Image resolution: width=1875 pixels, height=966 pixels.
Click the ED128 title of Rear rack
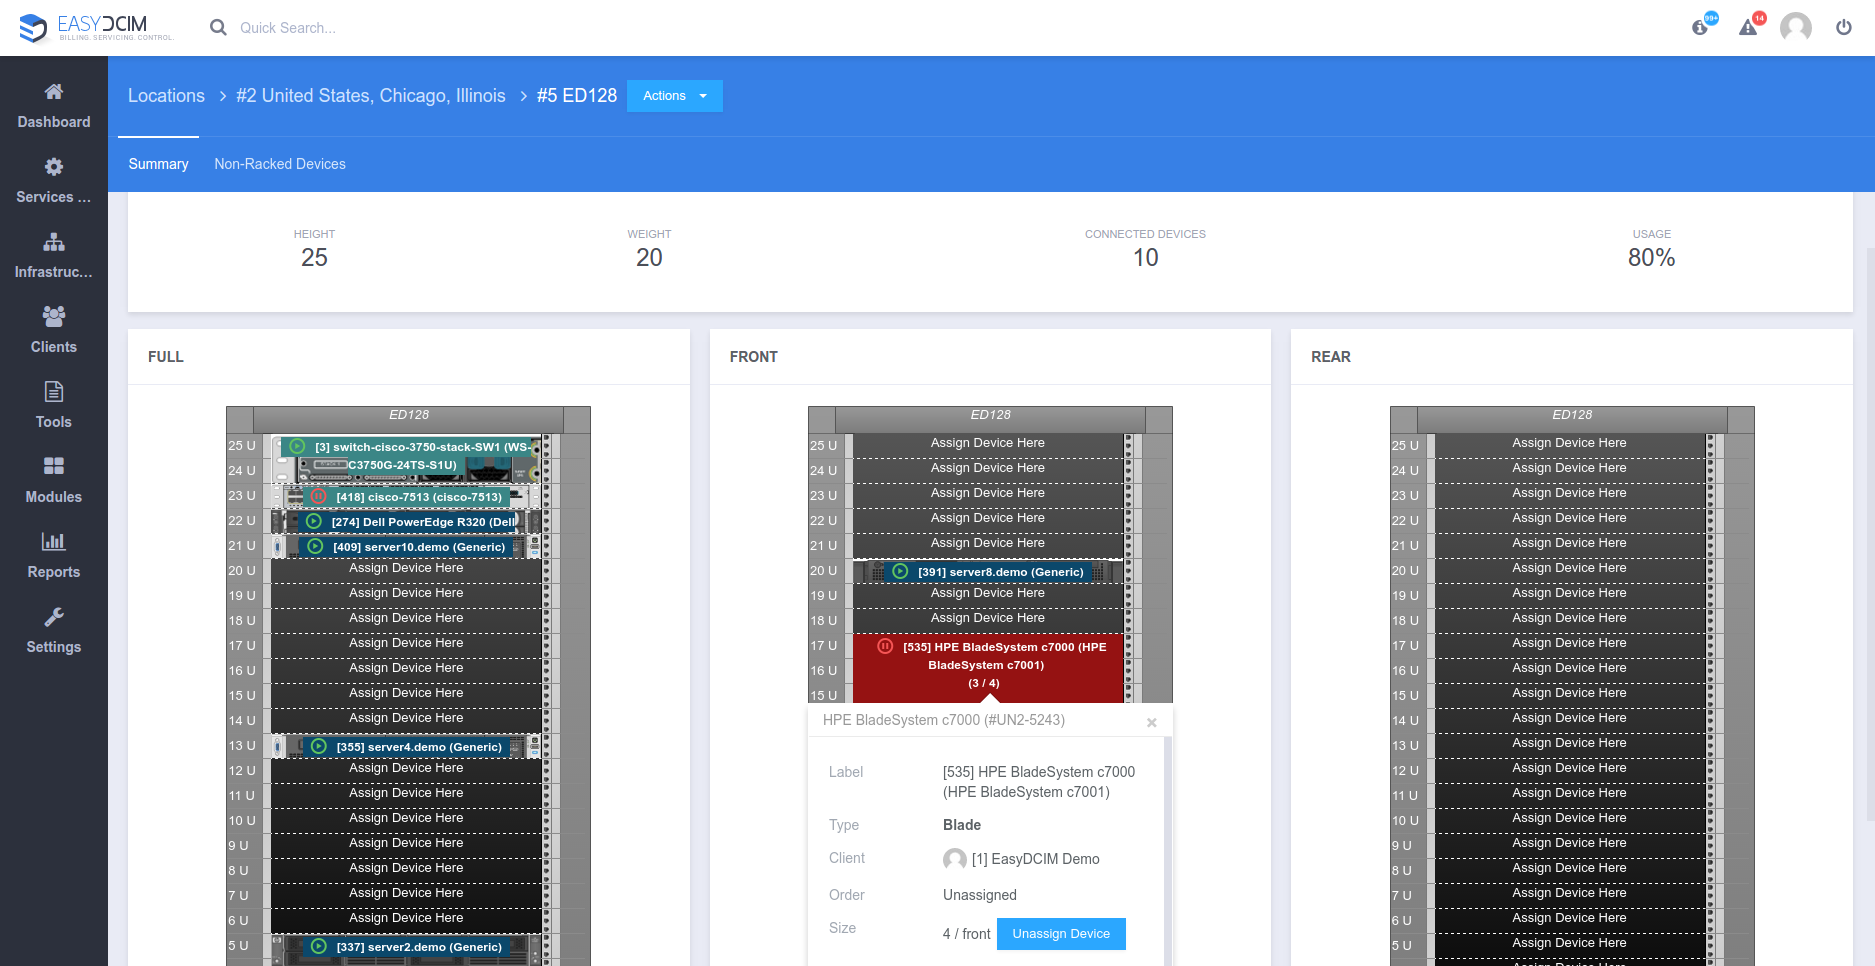1572,415
